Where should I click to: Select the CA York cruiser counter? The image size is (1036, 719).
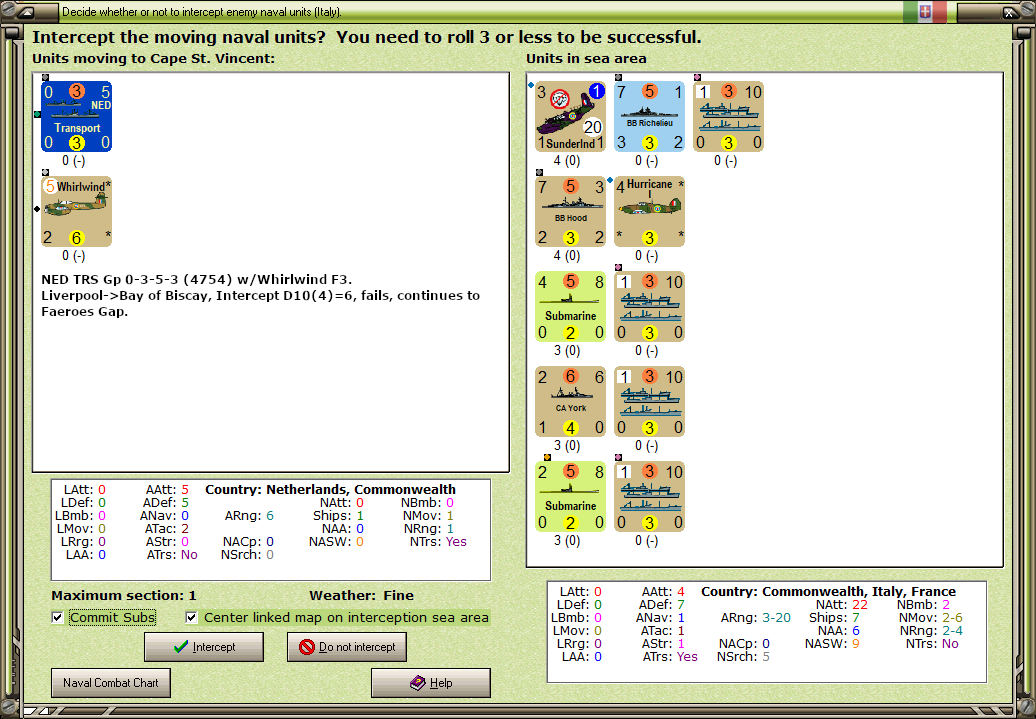(x=570, y=402)
